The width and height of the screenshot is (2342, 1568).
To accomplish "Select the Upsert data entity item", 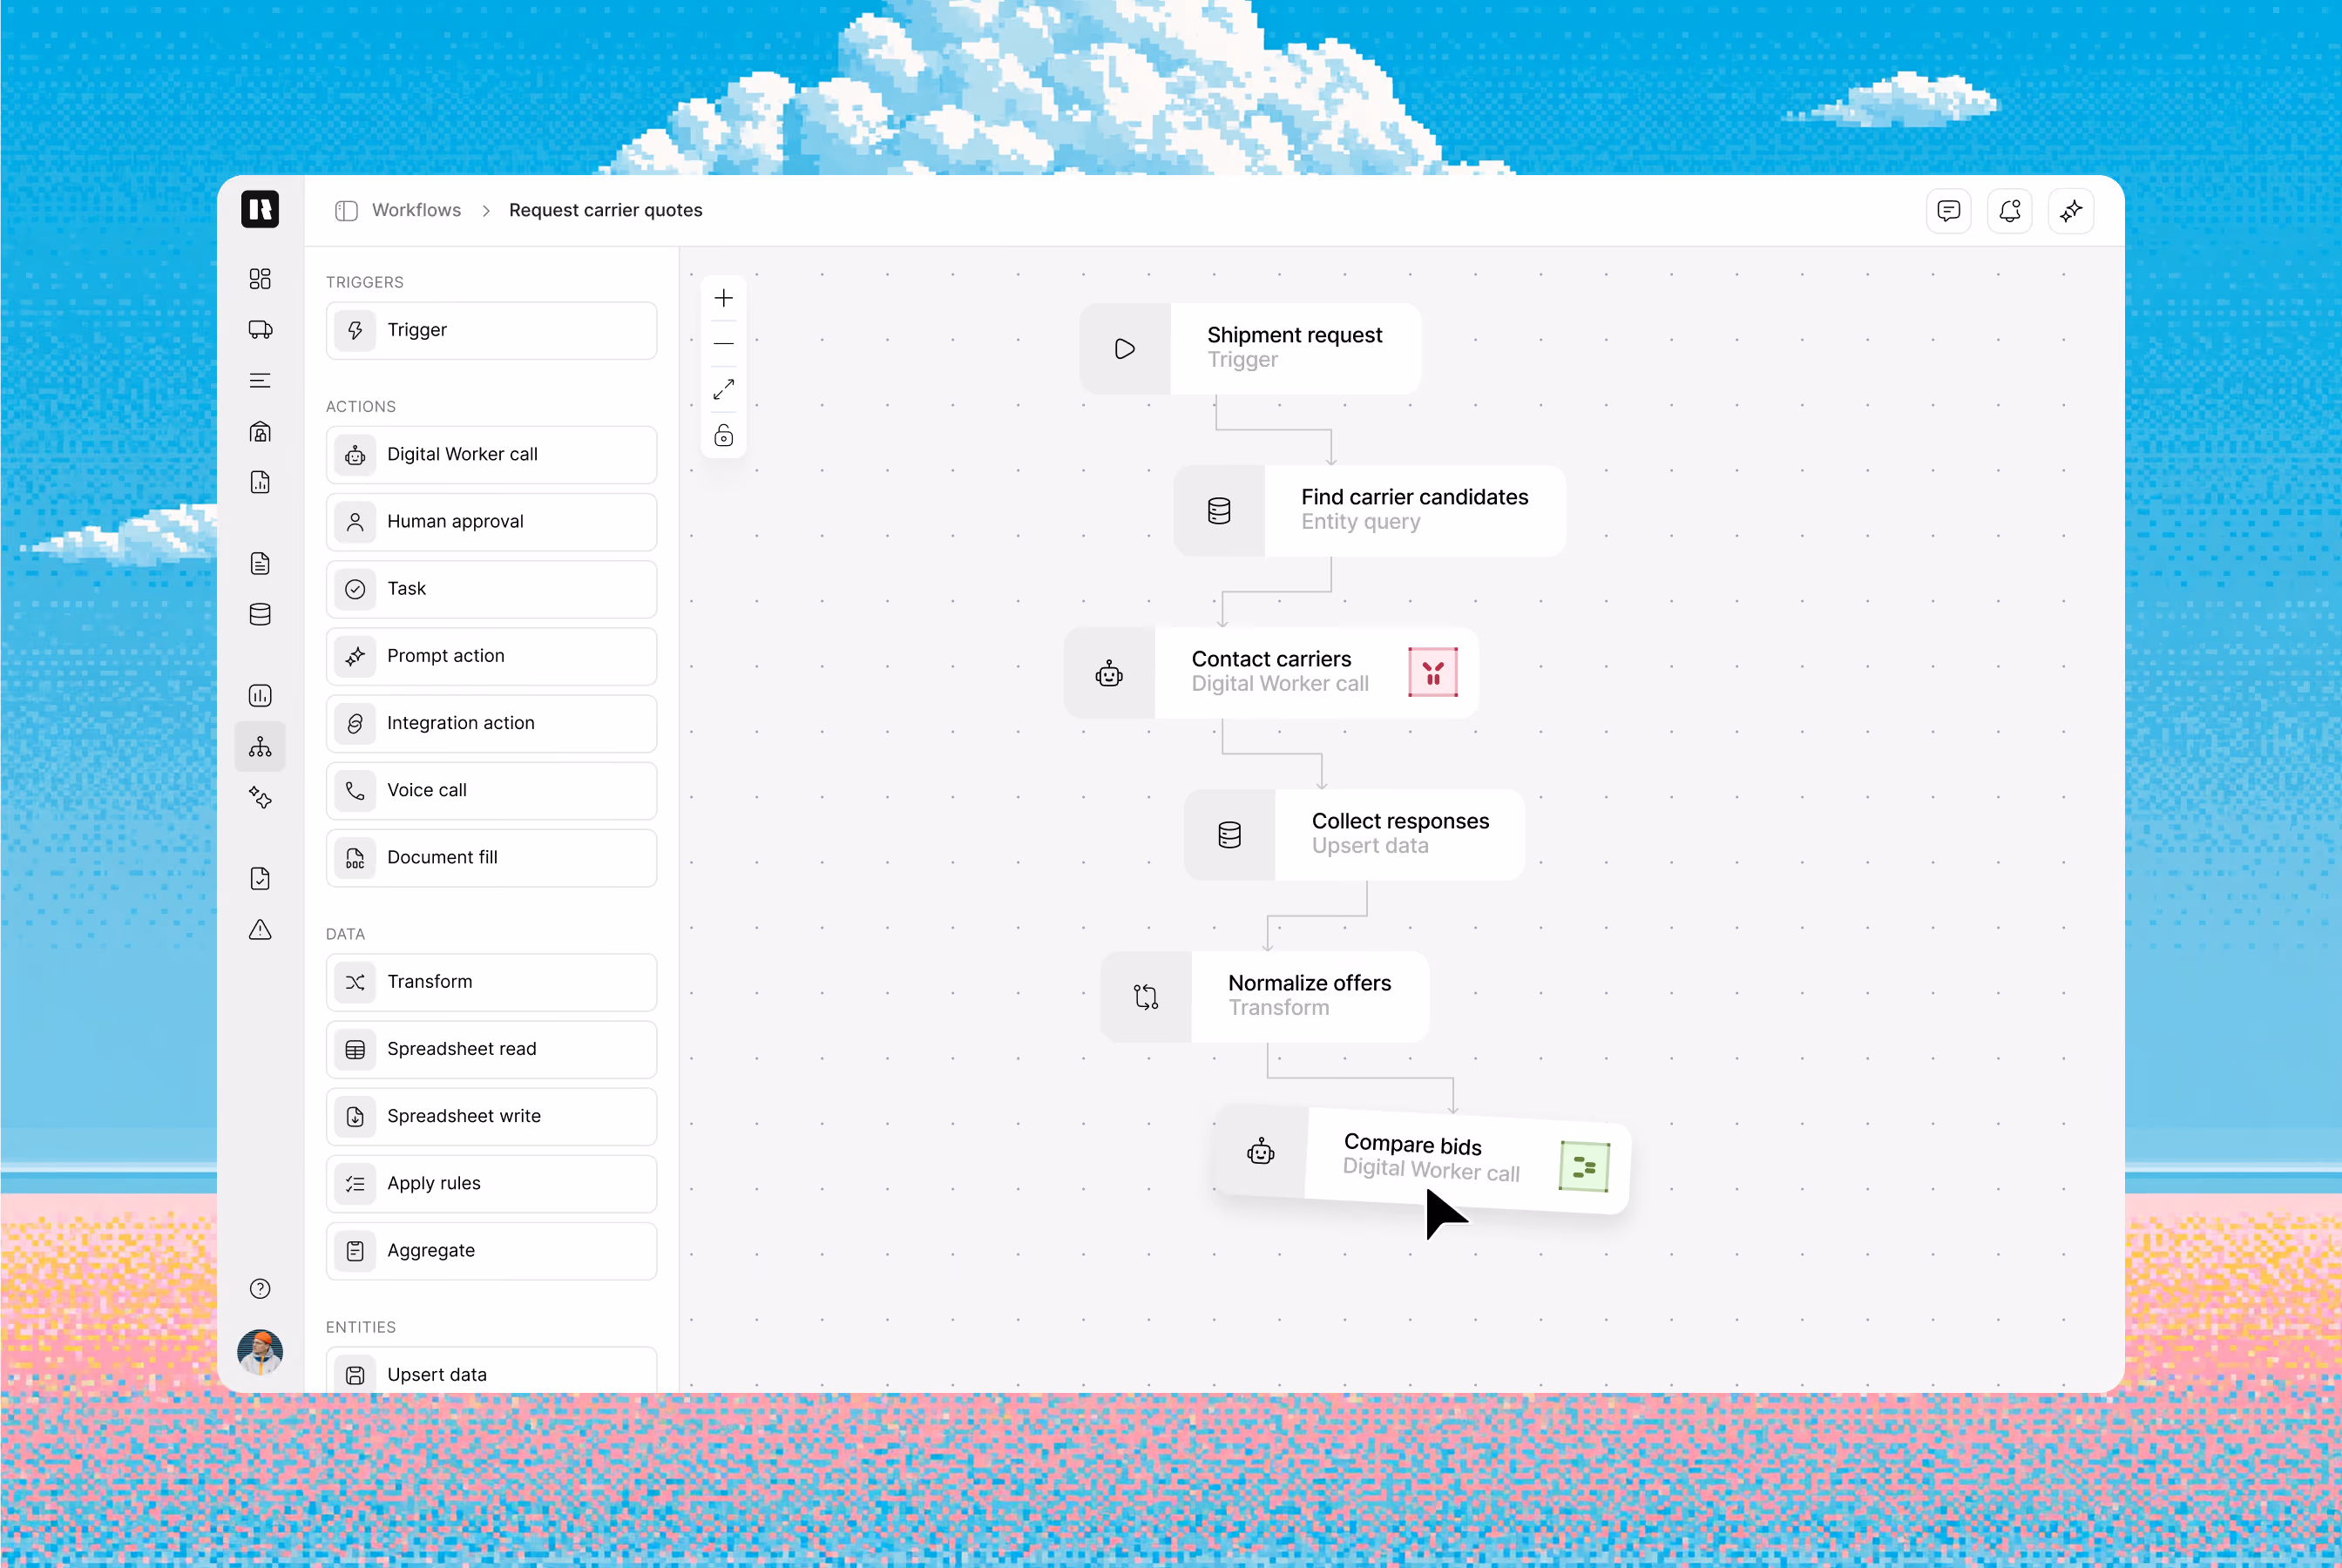I will click(x=491, y=1370).
